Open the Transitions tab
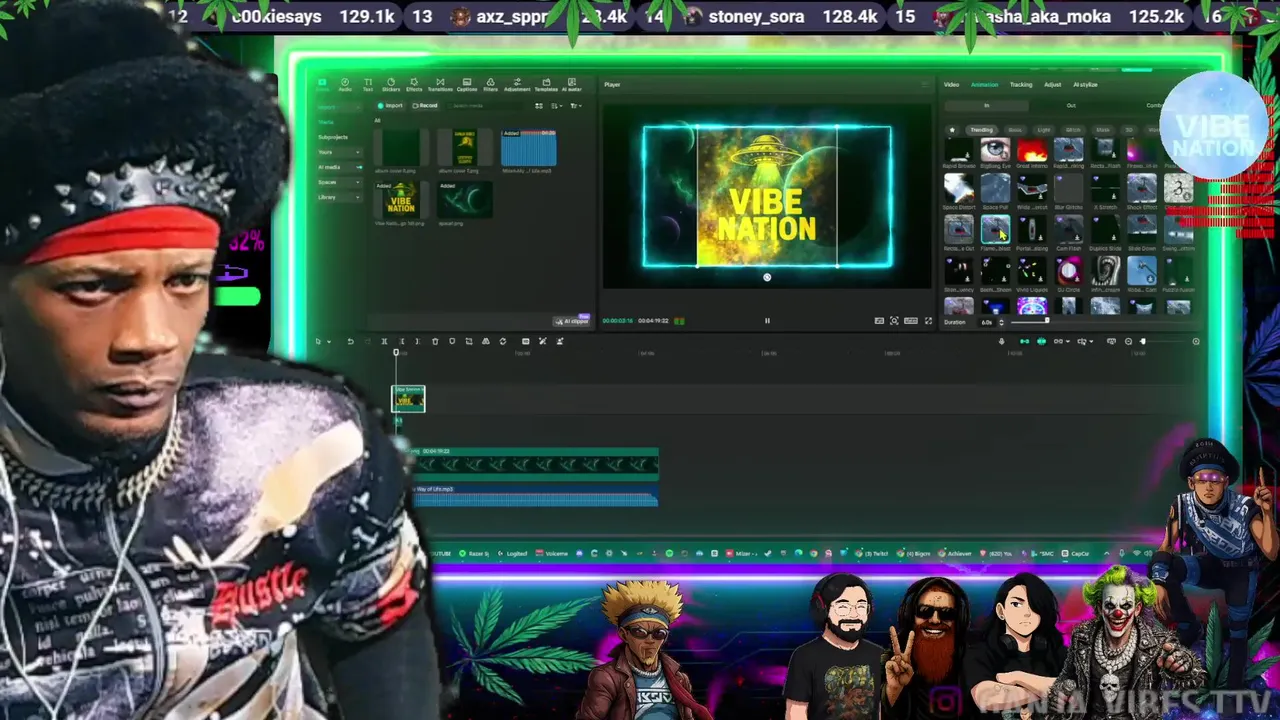Image resolution: width=1280 pixels, height=720 pixels. click(x=440, y=84)
